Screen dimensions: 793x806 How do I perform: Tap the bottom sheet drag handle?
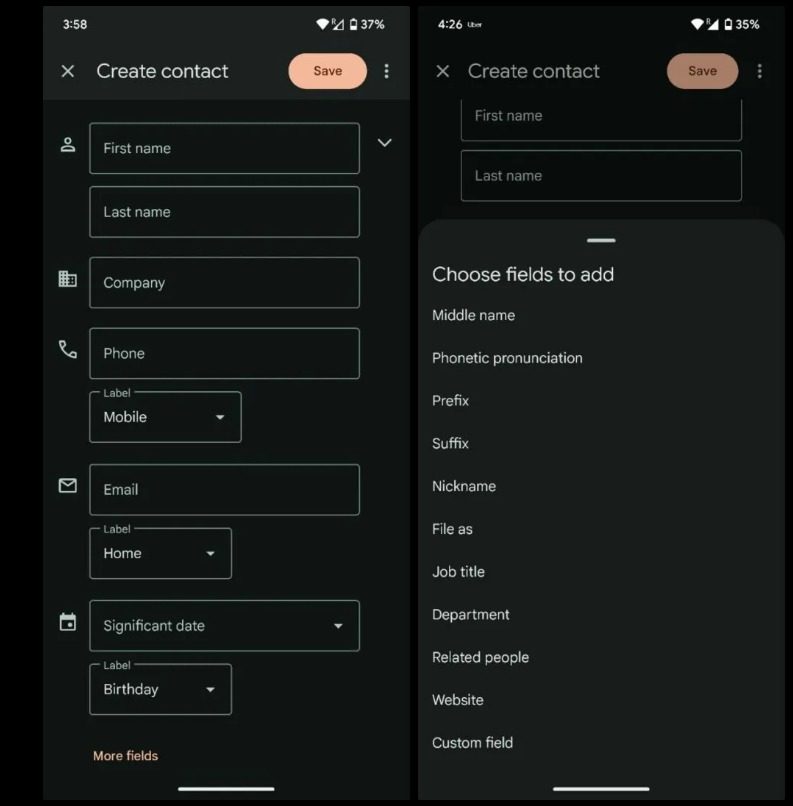(601, 241)
